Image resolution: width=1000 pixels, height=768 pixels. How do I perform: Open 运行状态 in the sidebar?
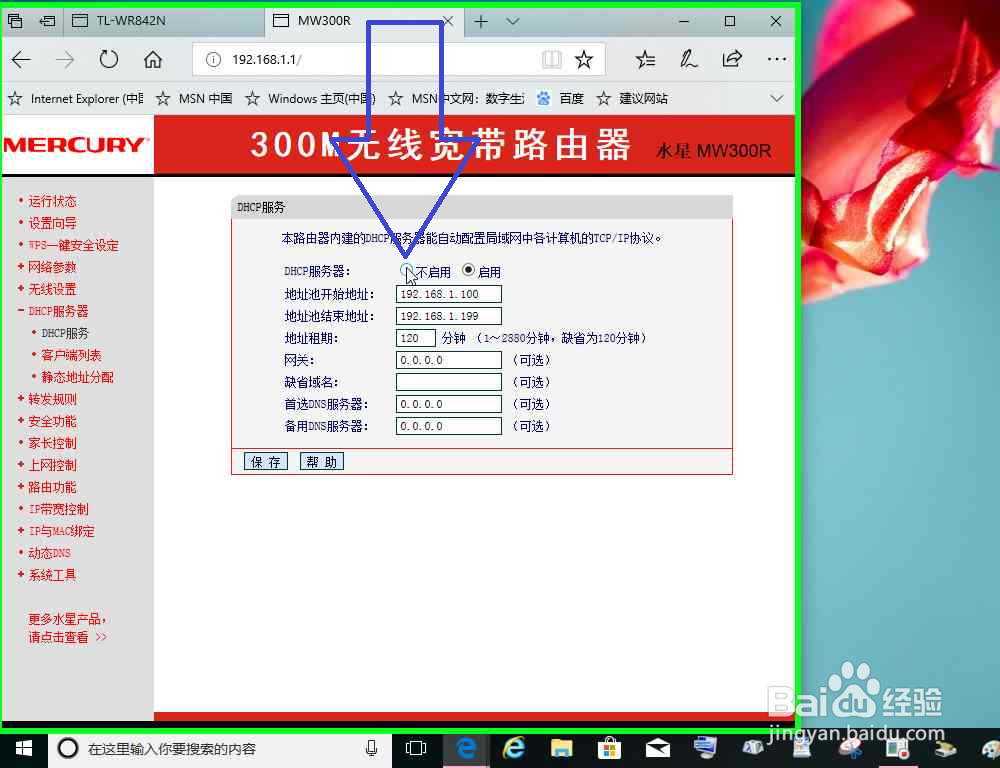click(52, 201)
